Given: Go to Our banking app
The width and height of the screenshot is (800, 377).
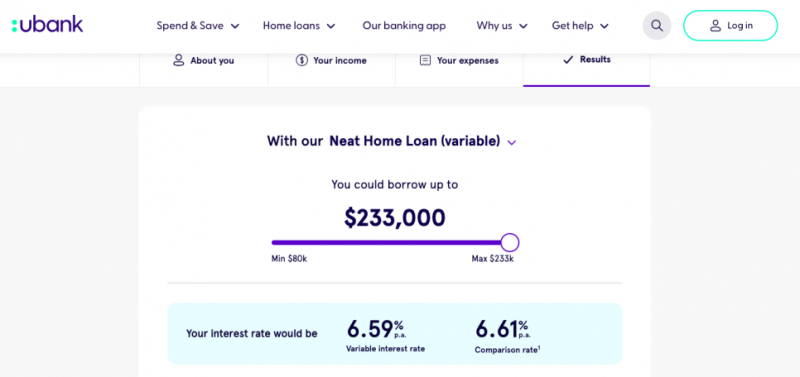Looking at the screenshot, I should [404, 26].
